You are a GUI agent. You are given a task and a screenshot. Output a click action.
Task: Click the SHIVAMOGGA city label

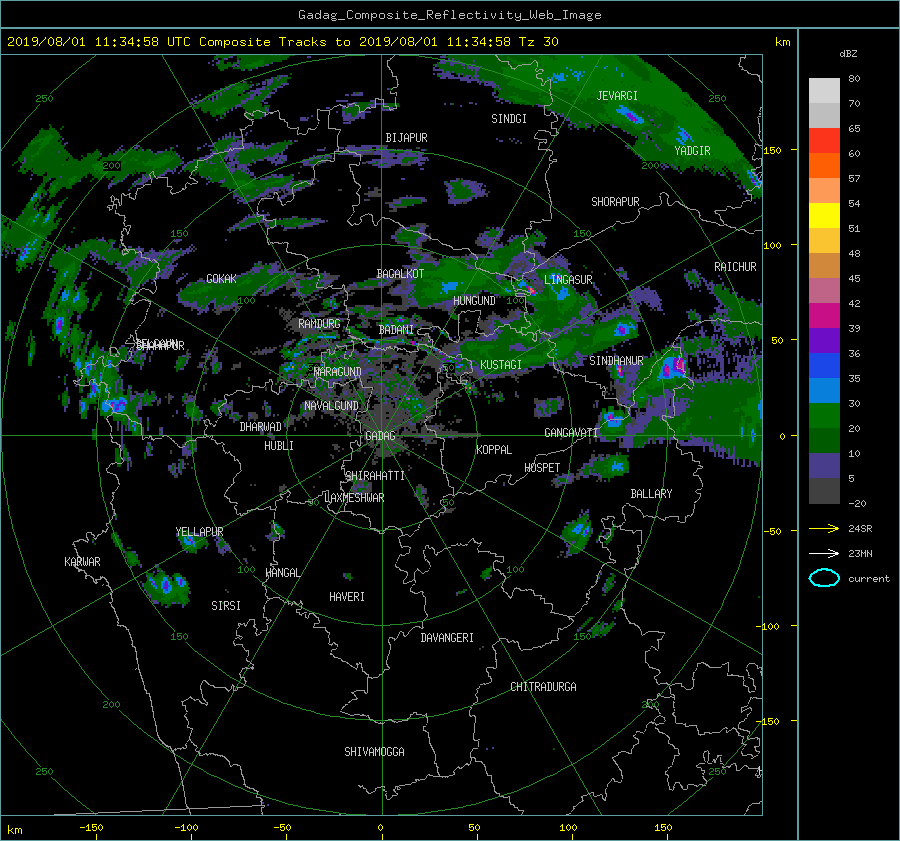(x=374, y=752)
